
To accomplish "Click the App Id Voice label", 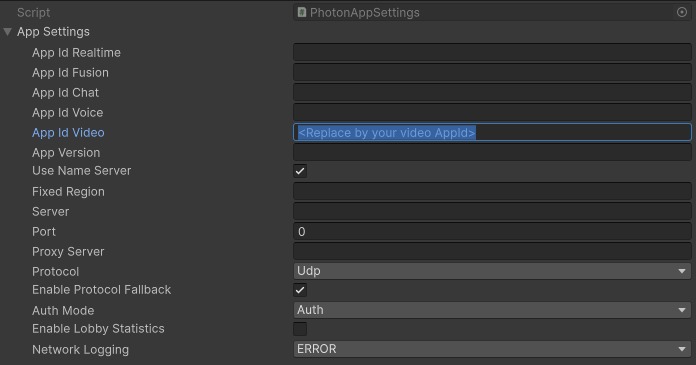I will [x=67, y=113].
